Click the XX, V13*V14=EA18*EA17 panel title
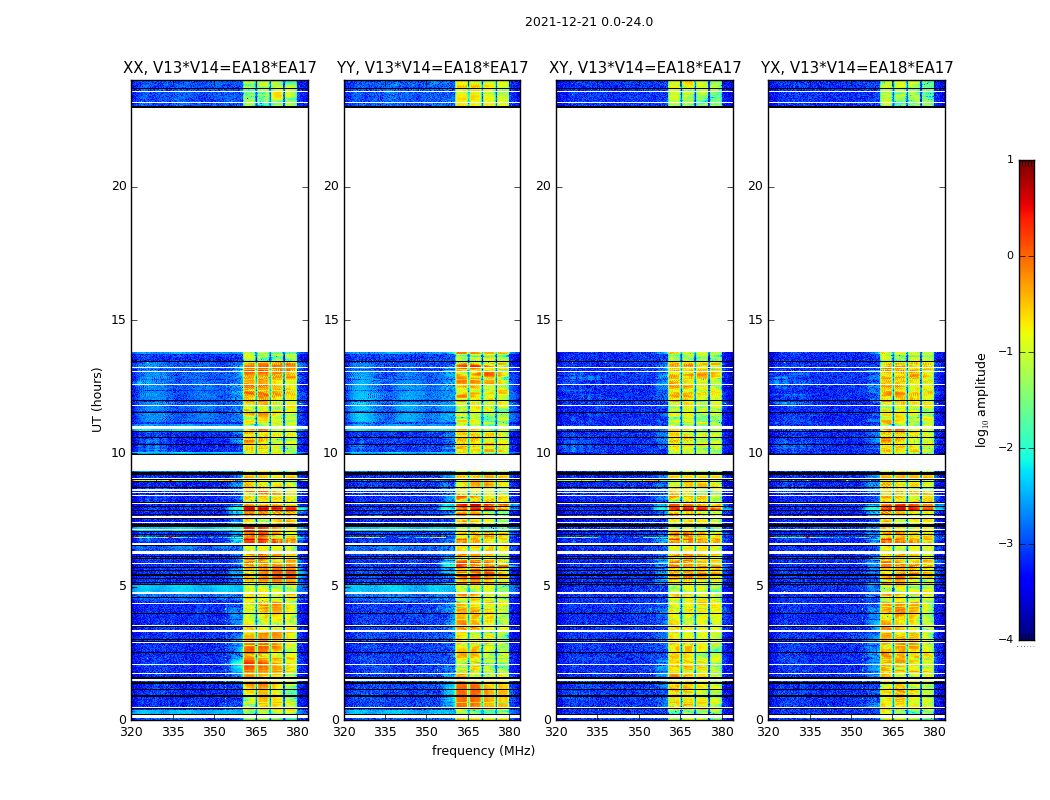Viewport: 1050px width, 800px height. [220, 68]
